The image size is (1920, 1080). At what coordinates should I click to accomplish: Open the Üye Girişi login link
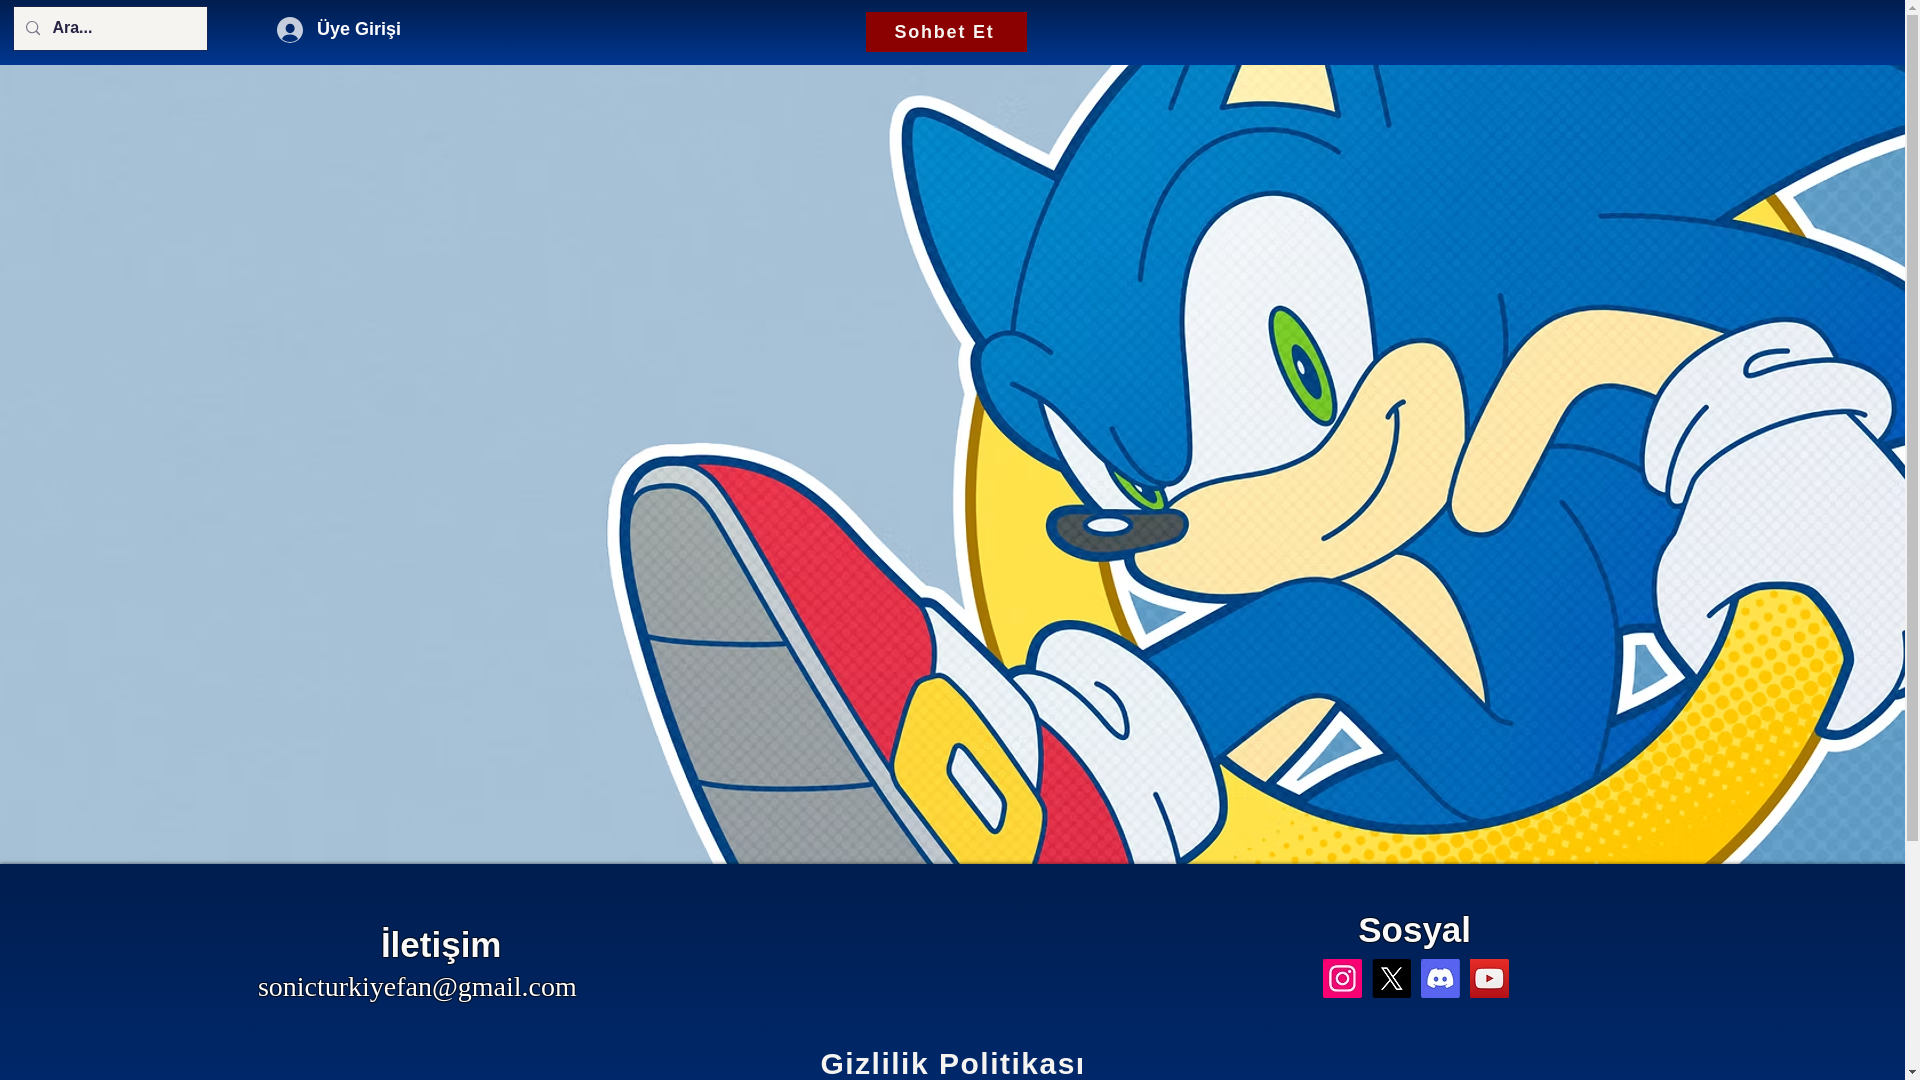pos(358,29)
